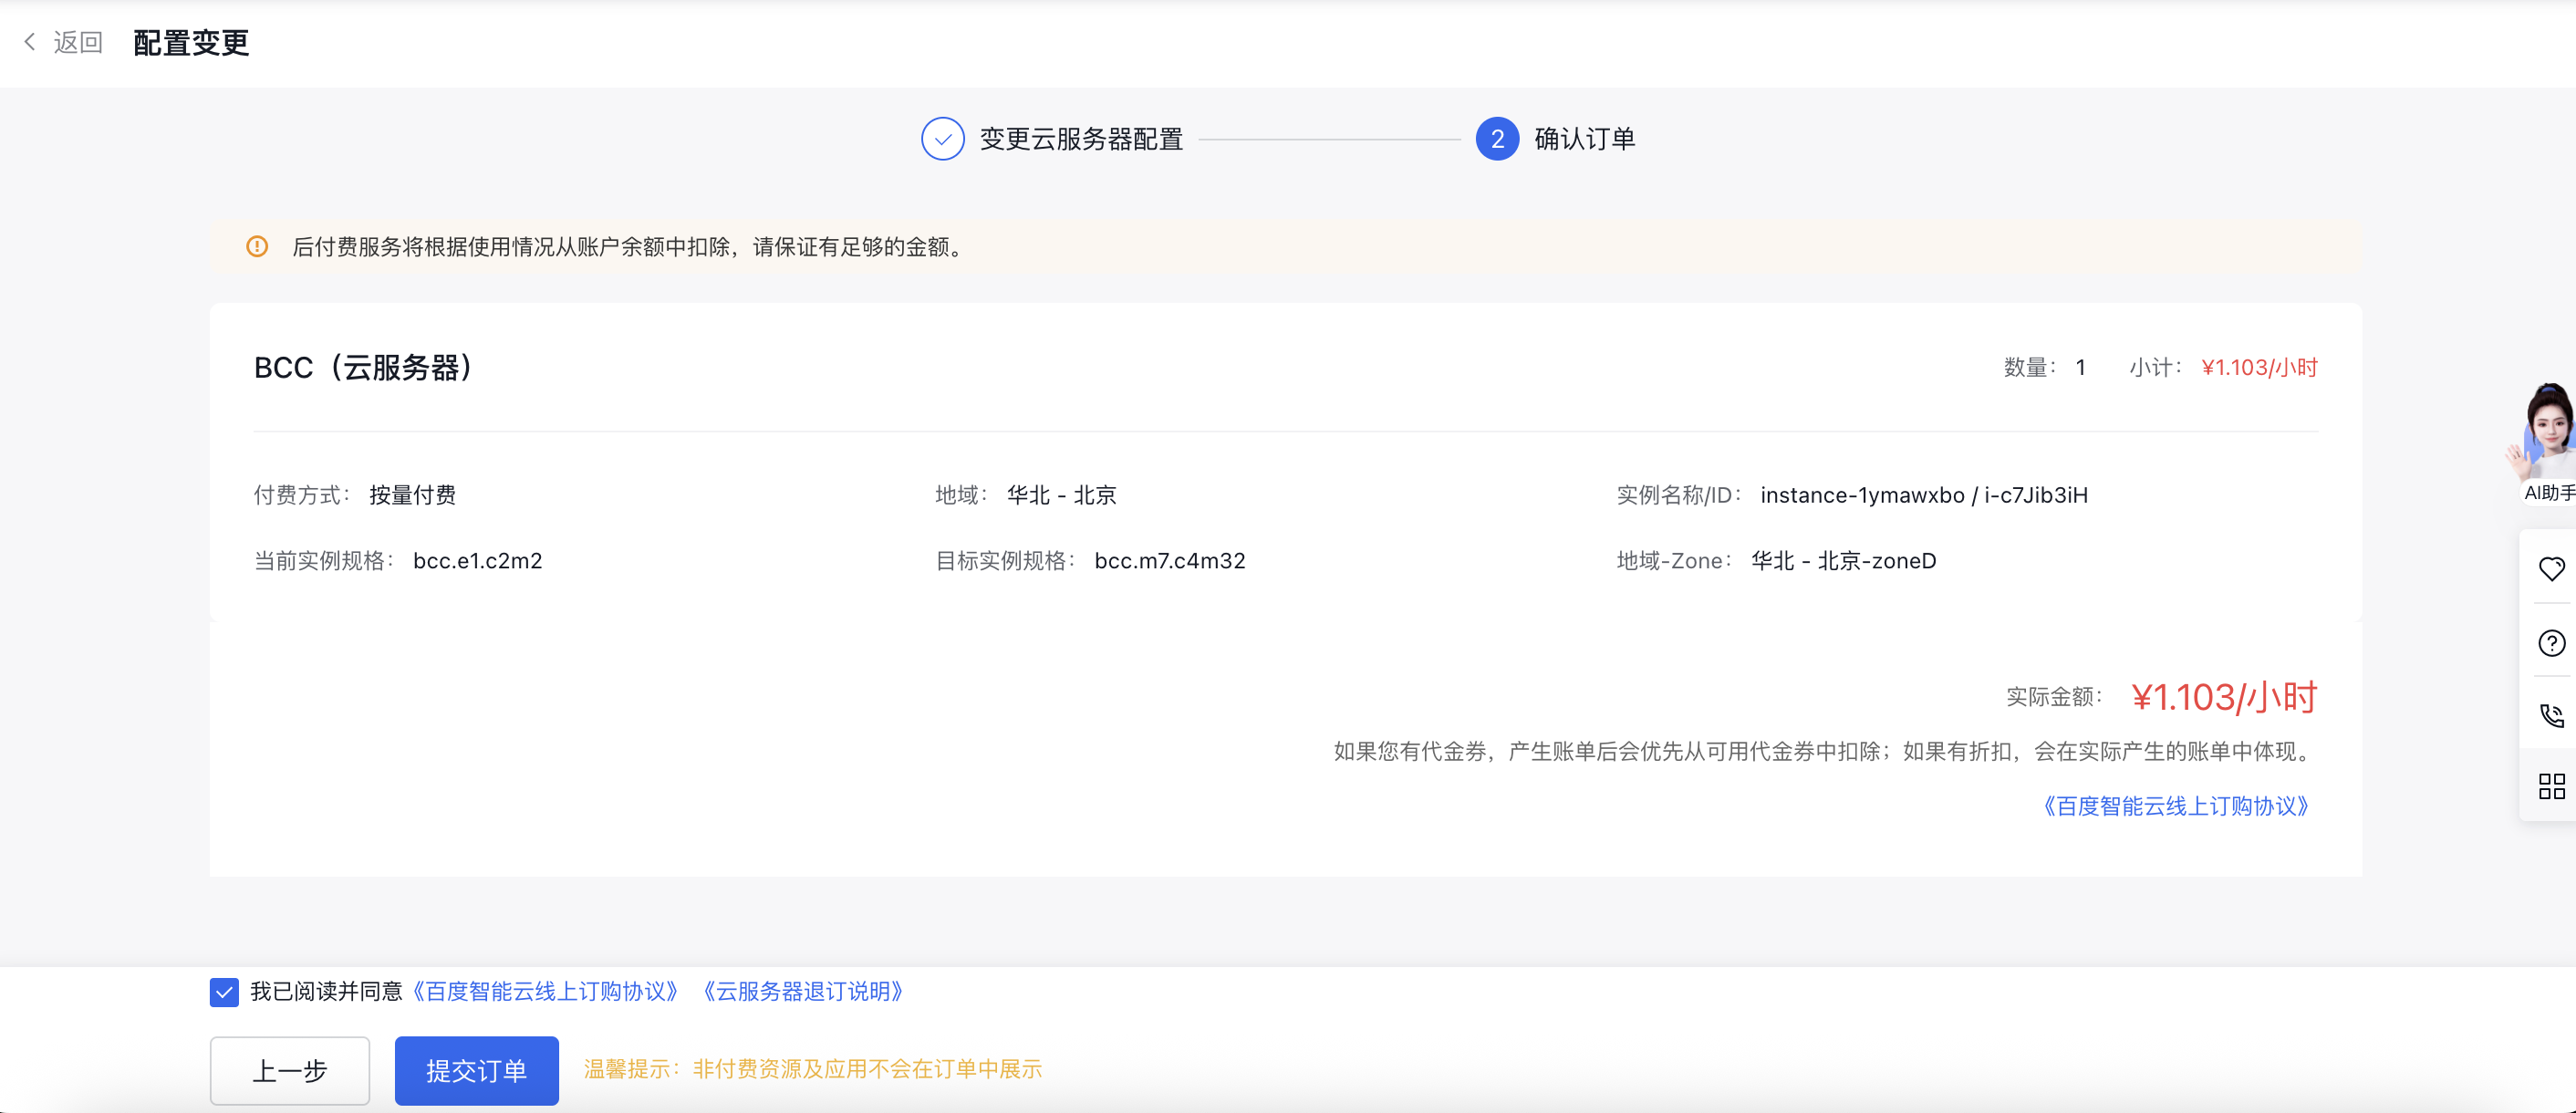Click the 返回 text to go back

coord(77,42)
